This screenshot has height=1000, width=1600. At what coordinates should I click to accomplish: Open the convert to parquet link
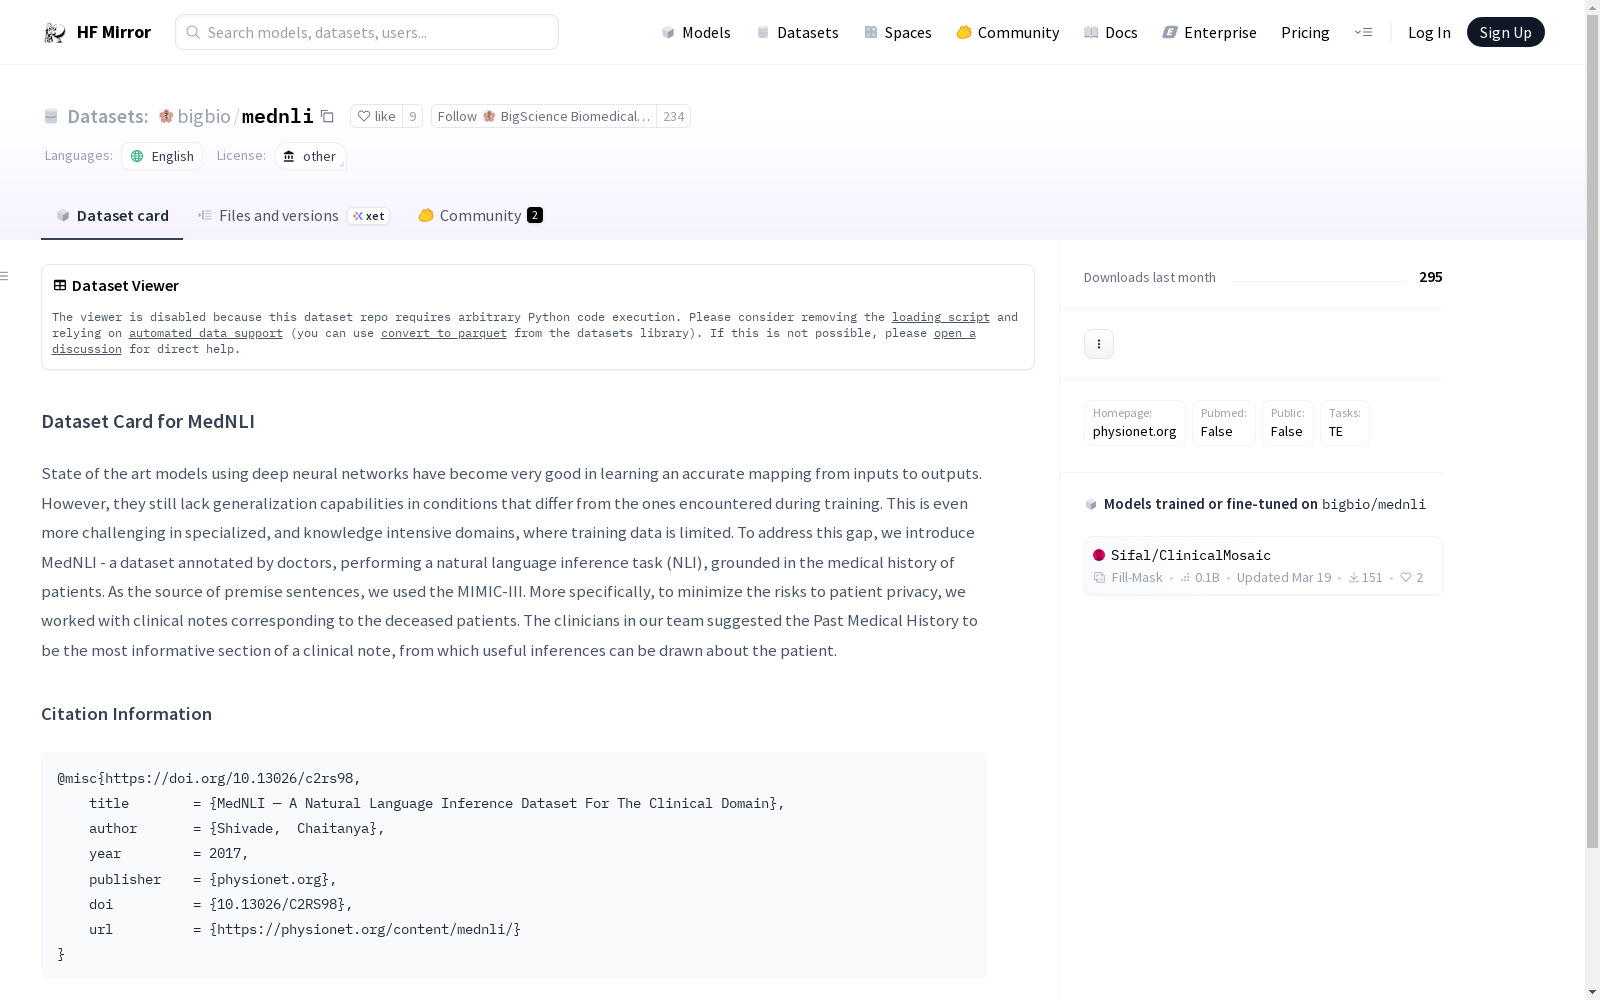point(444,333)
